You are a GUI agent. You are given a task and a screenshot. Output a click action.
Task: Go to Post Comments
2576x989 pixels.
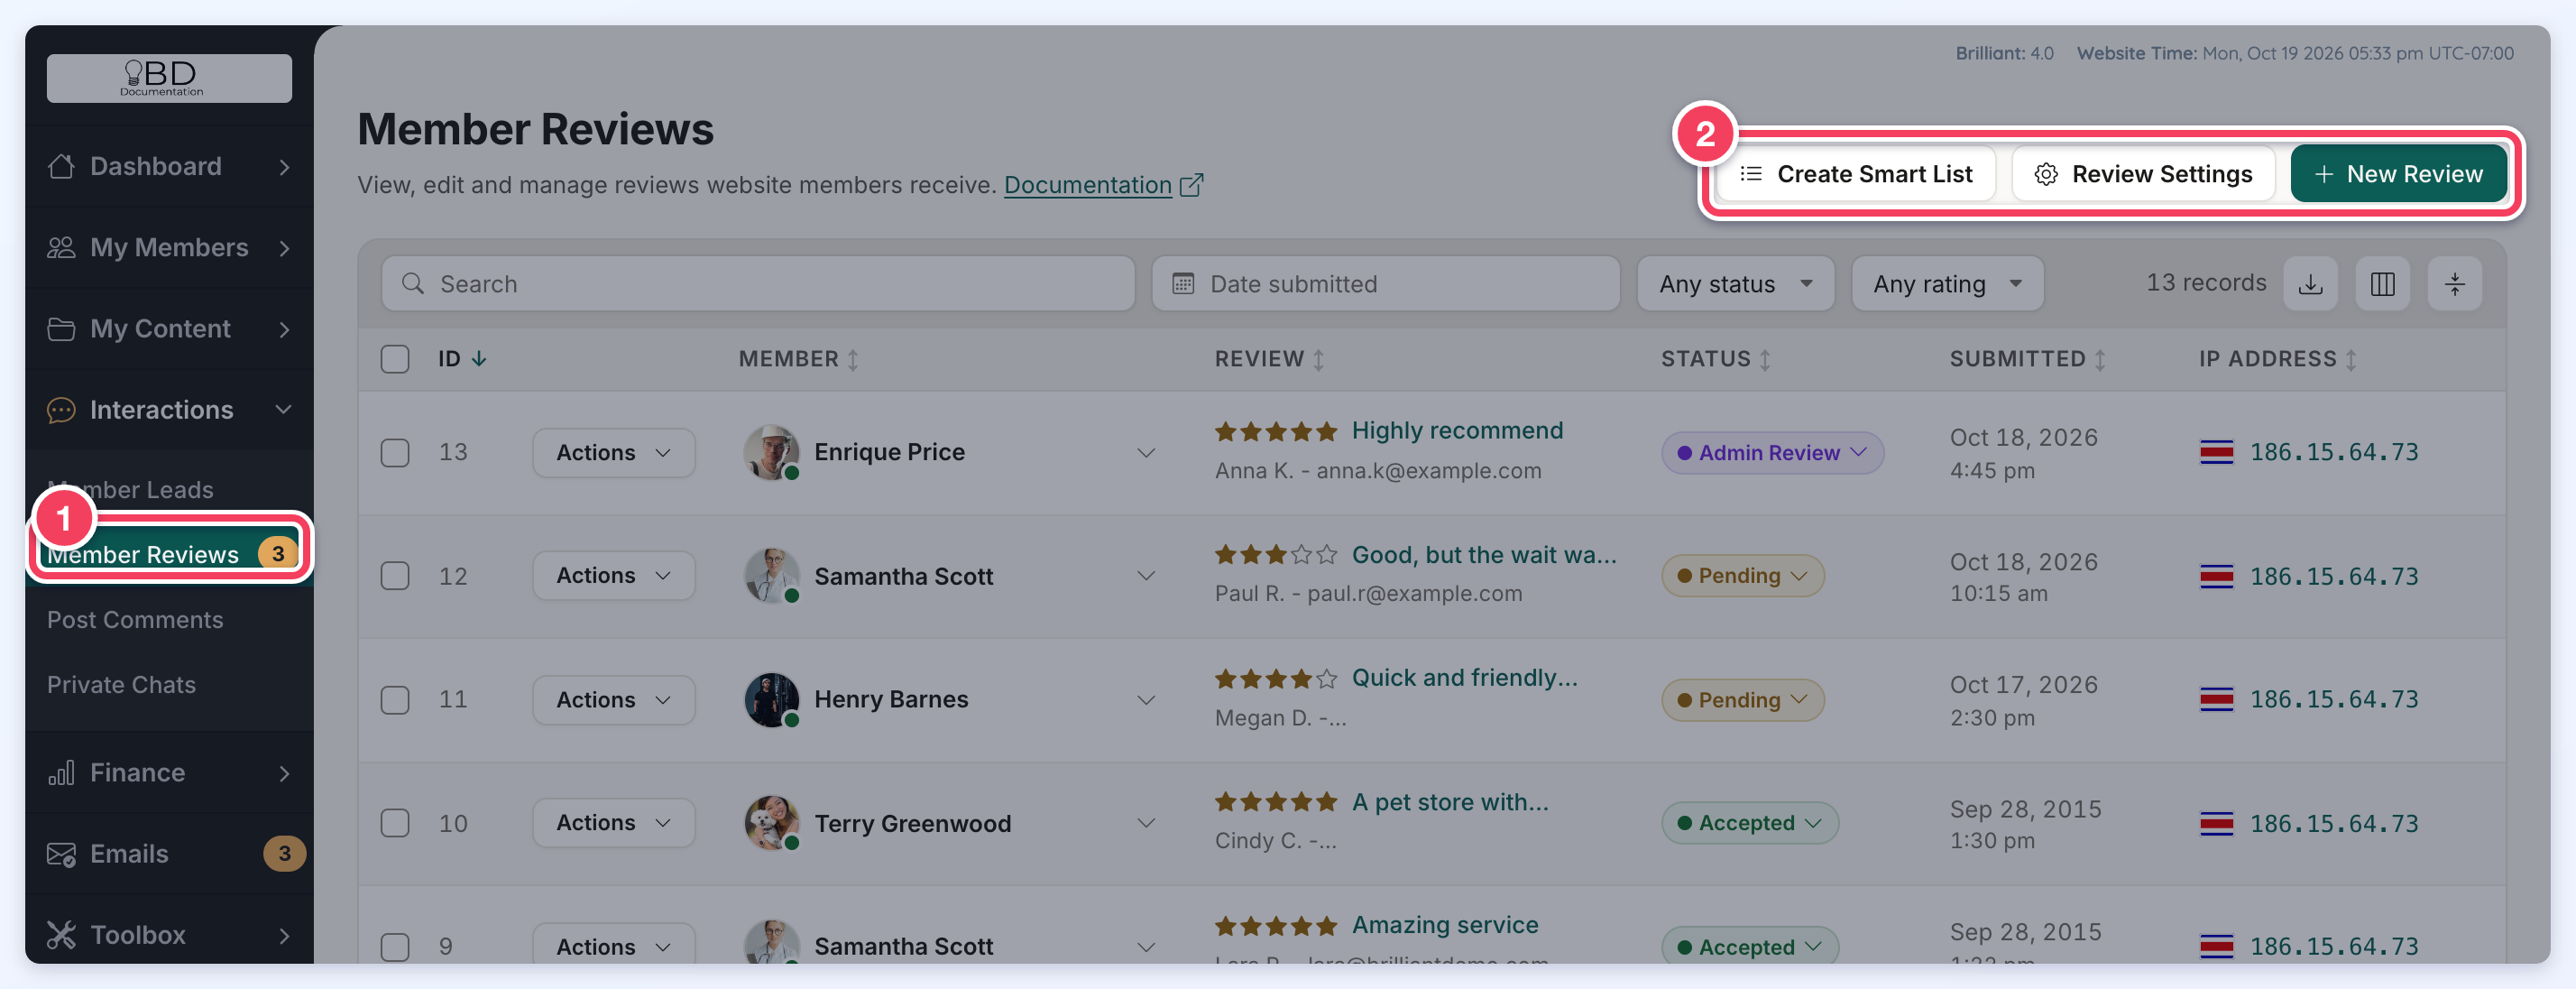tap(135, 620)
